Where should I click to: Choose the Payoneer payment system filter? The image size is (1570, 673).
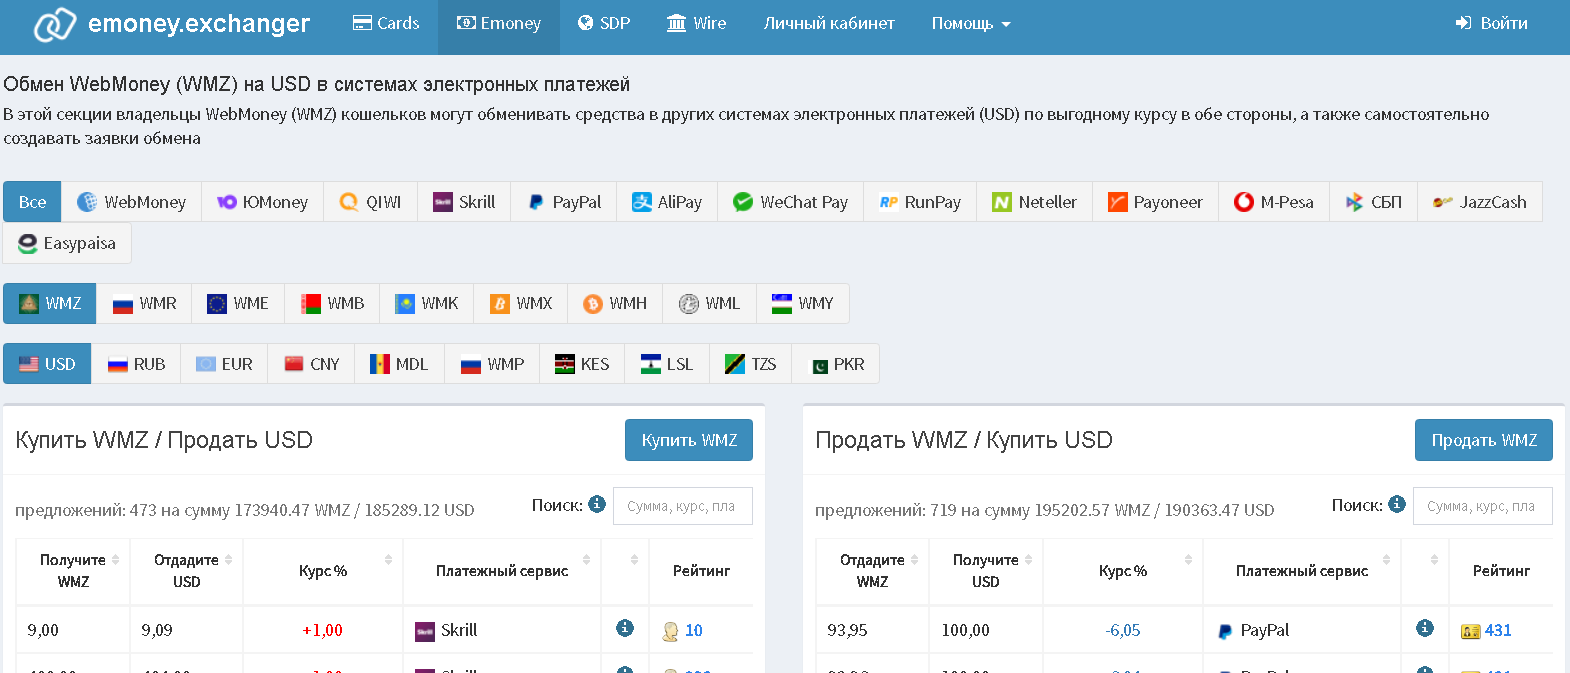(1155, 202)
